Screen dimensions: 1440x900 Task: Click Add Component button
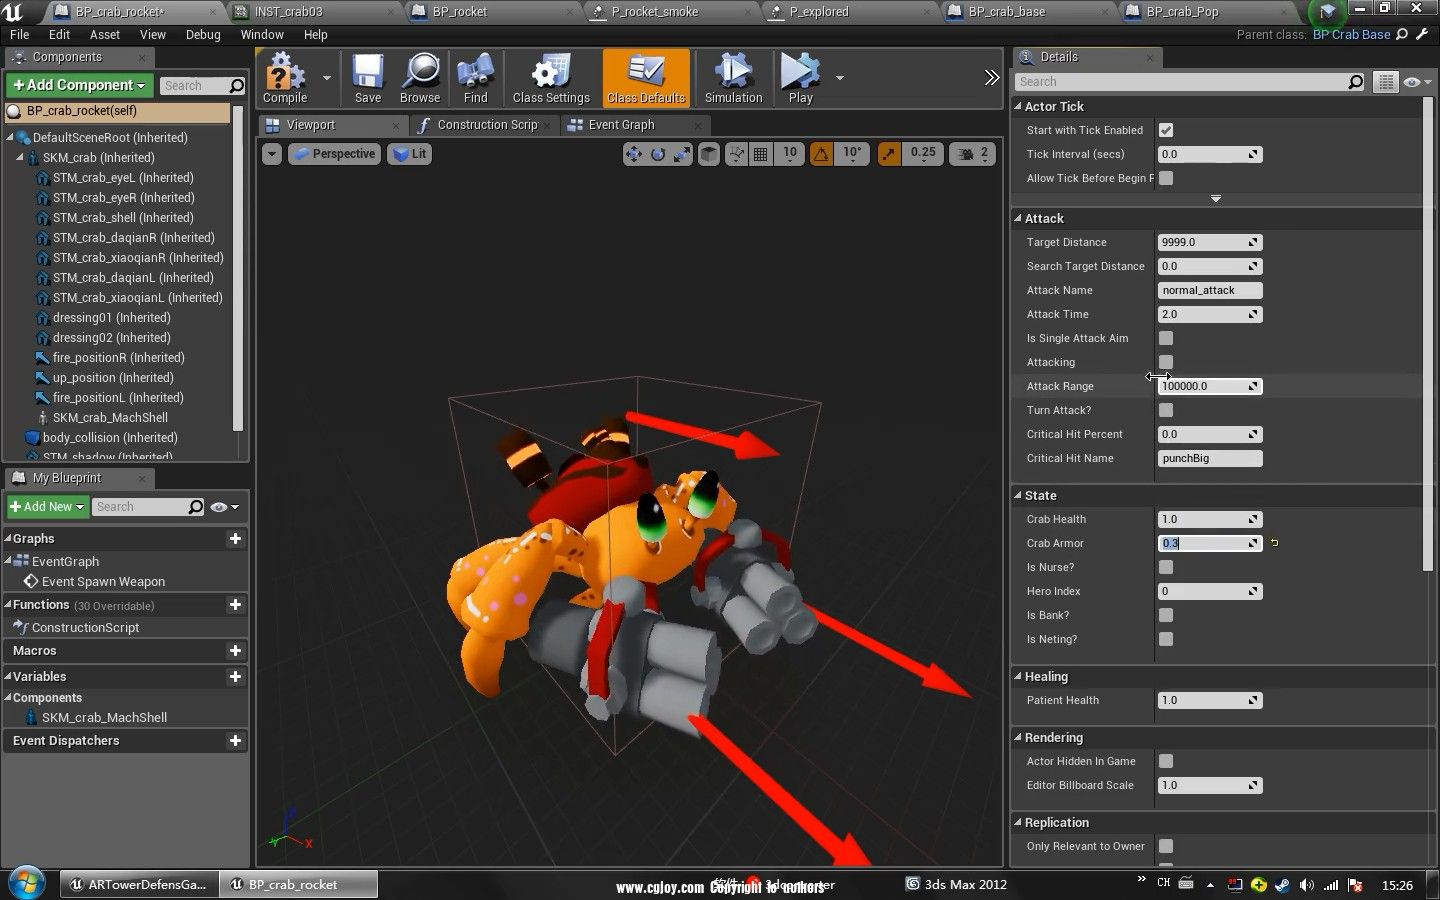[x=80, y=85]
